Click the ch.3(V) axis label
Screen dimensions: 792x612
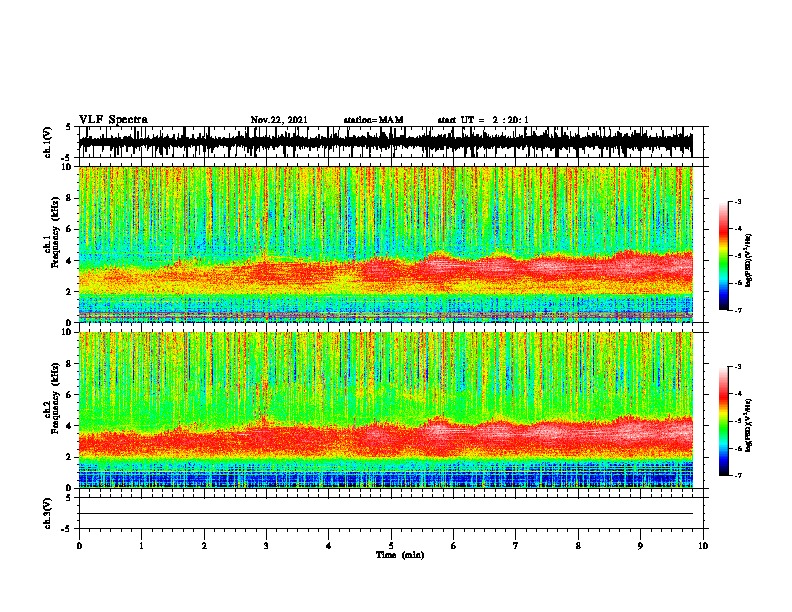click(x=48, y=513)
